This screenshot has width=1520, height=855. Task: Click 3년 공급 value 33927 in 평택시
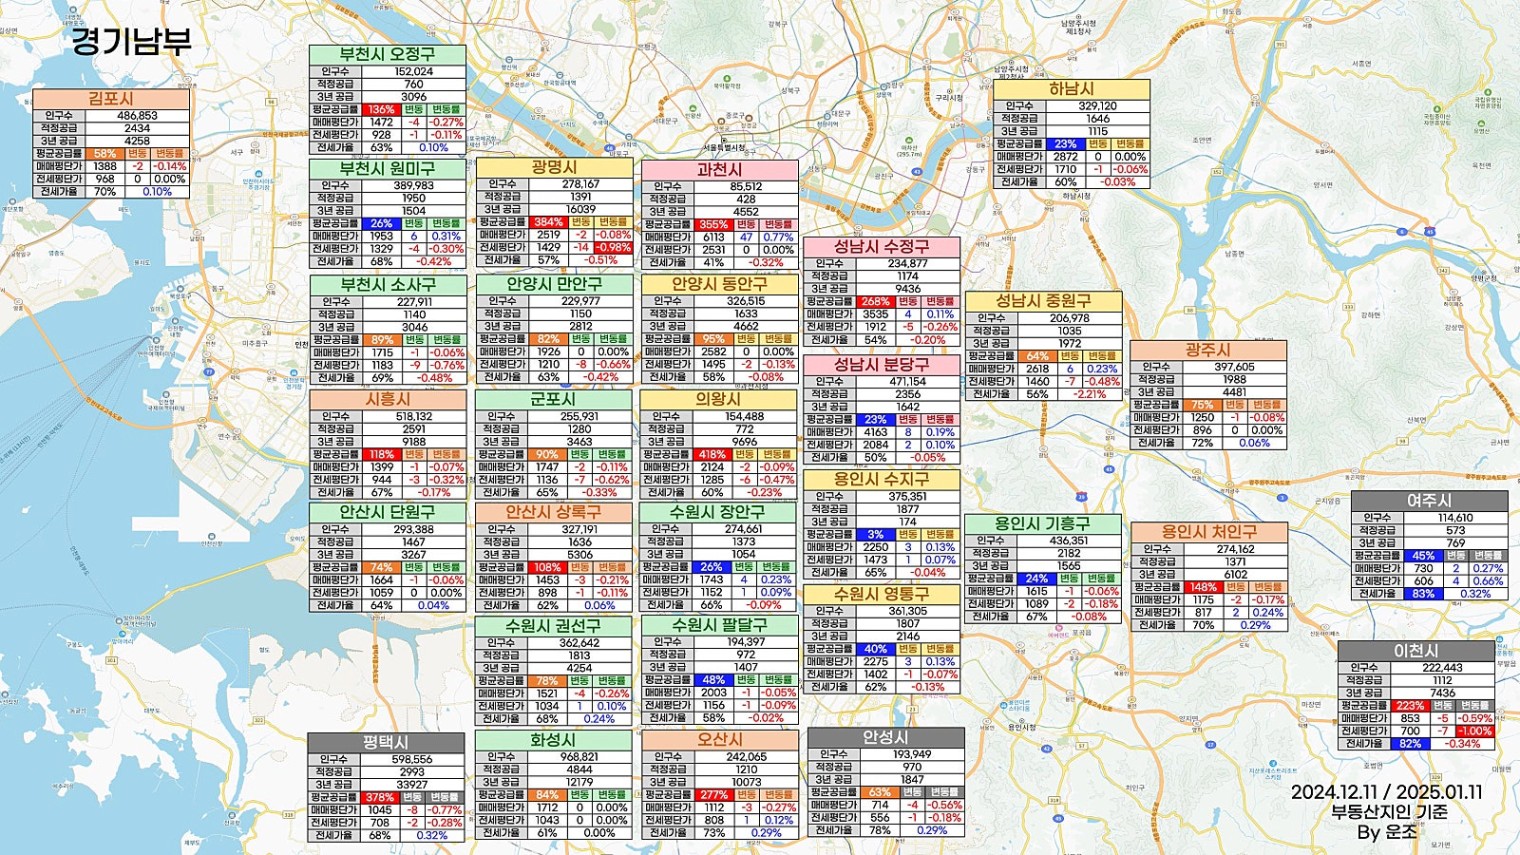click(412, 785)
